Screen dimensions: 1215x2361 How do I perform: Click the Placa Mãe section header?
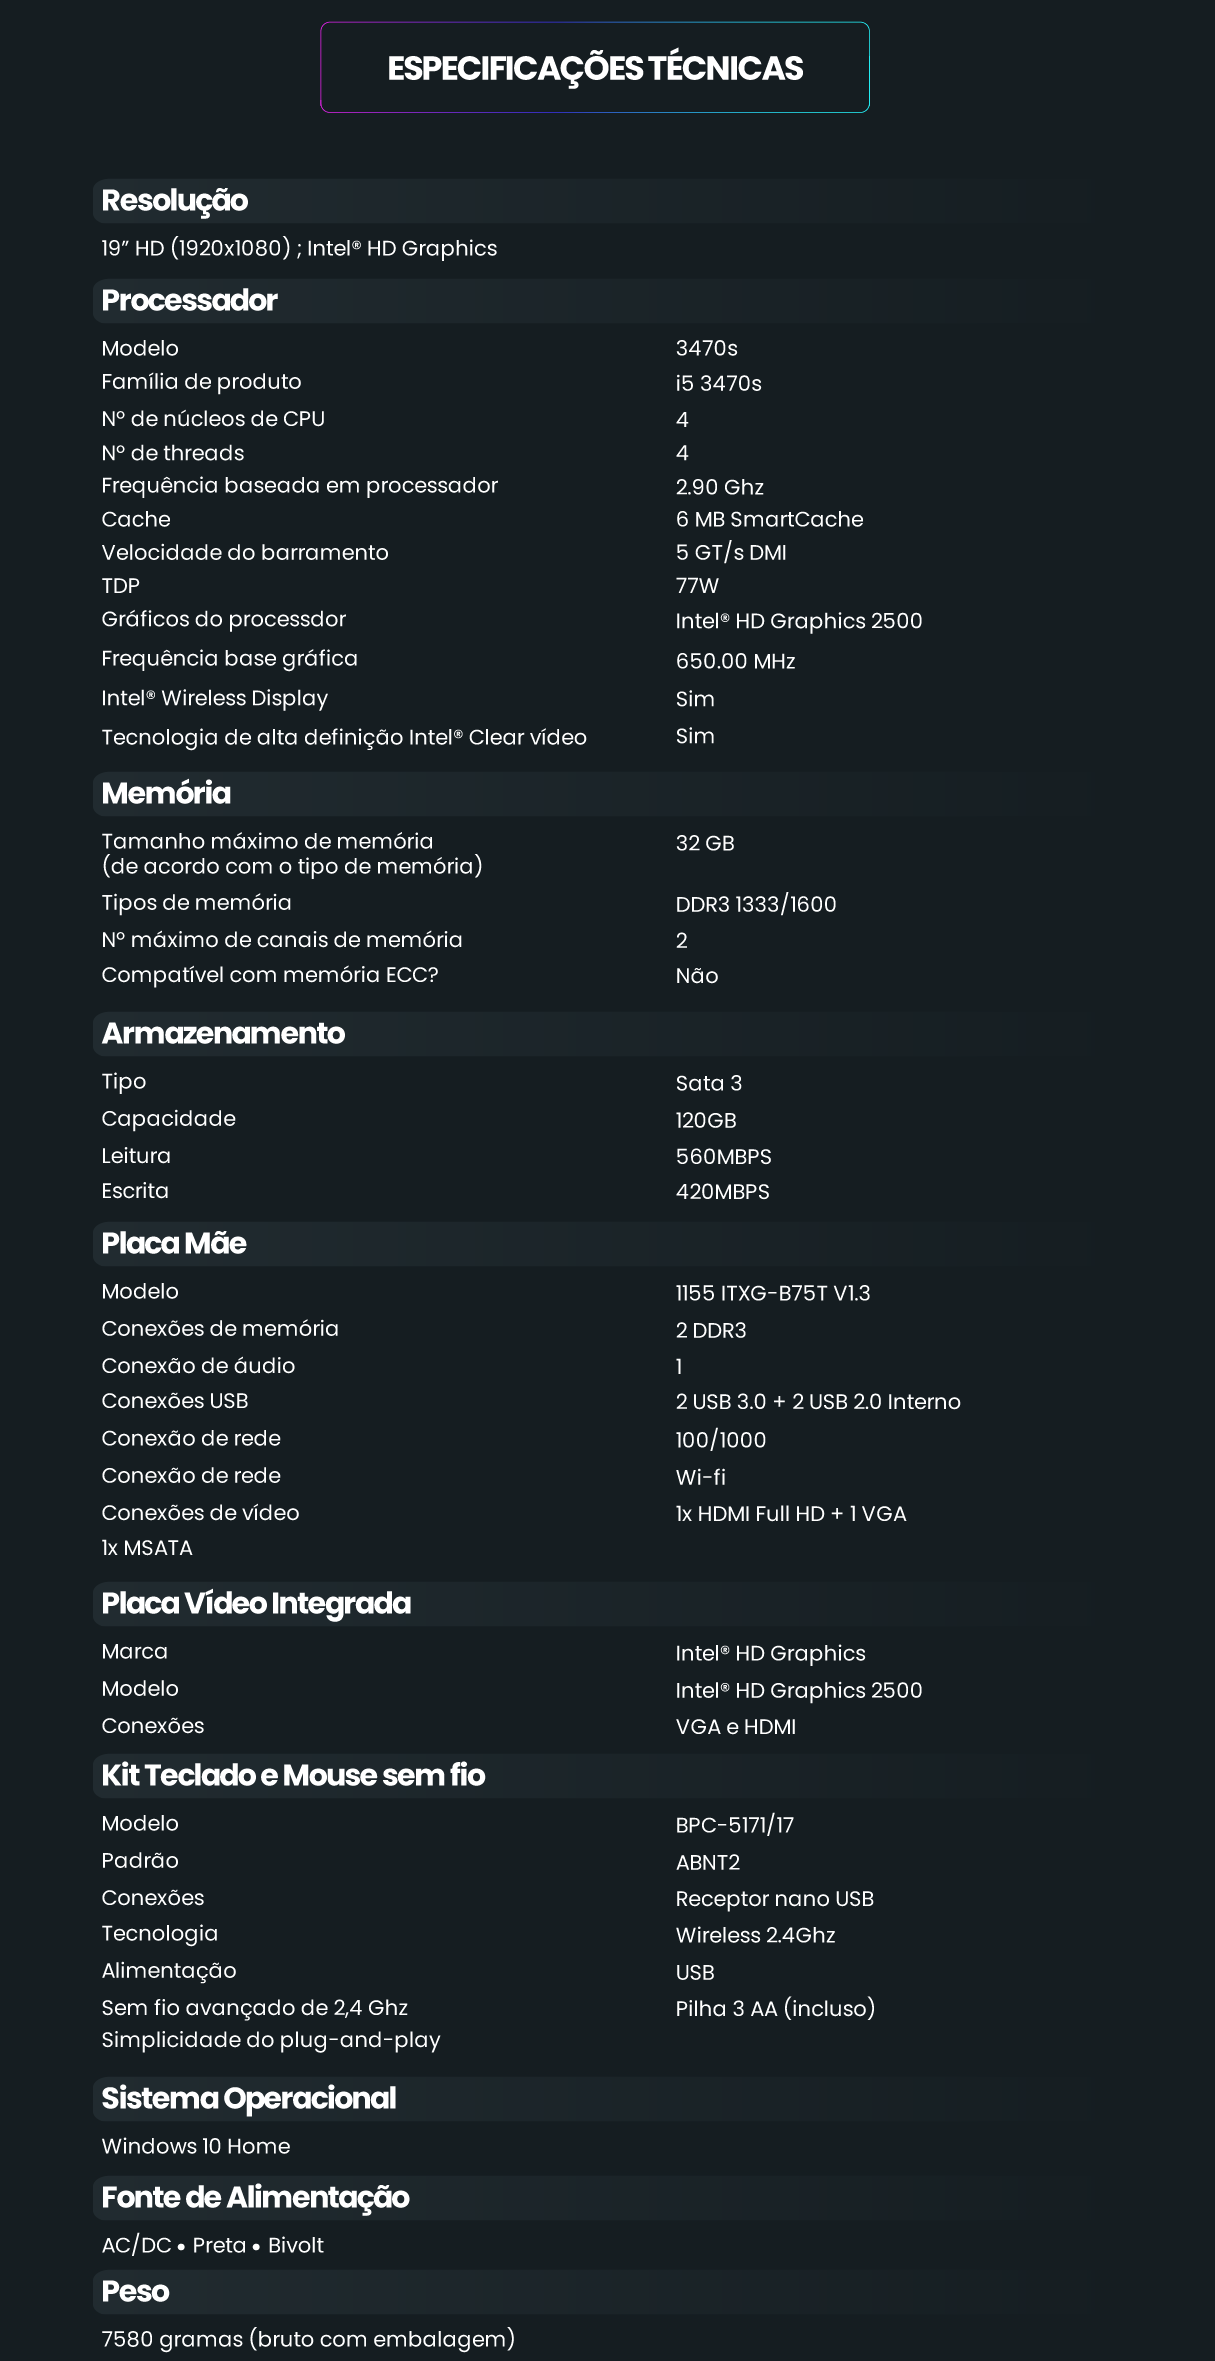(x=174, y=1243)
